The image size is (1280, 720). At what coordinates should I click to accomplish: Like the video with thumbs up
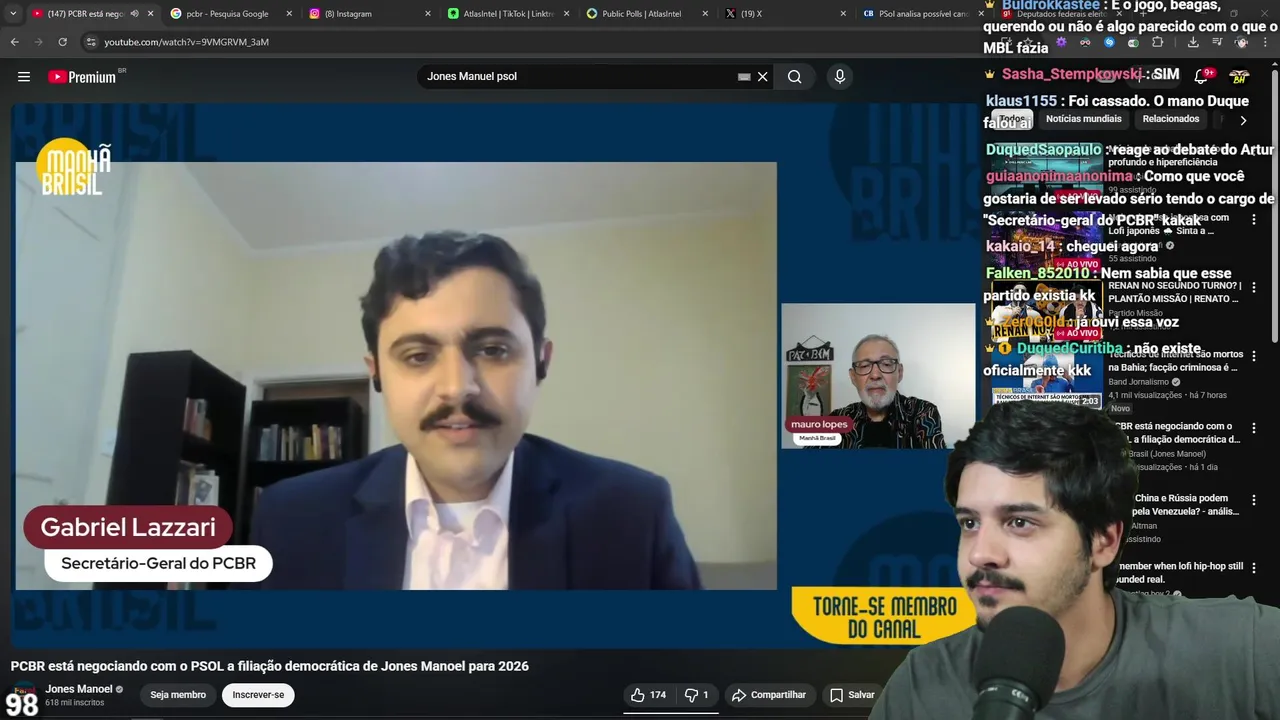coord(648,695)
